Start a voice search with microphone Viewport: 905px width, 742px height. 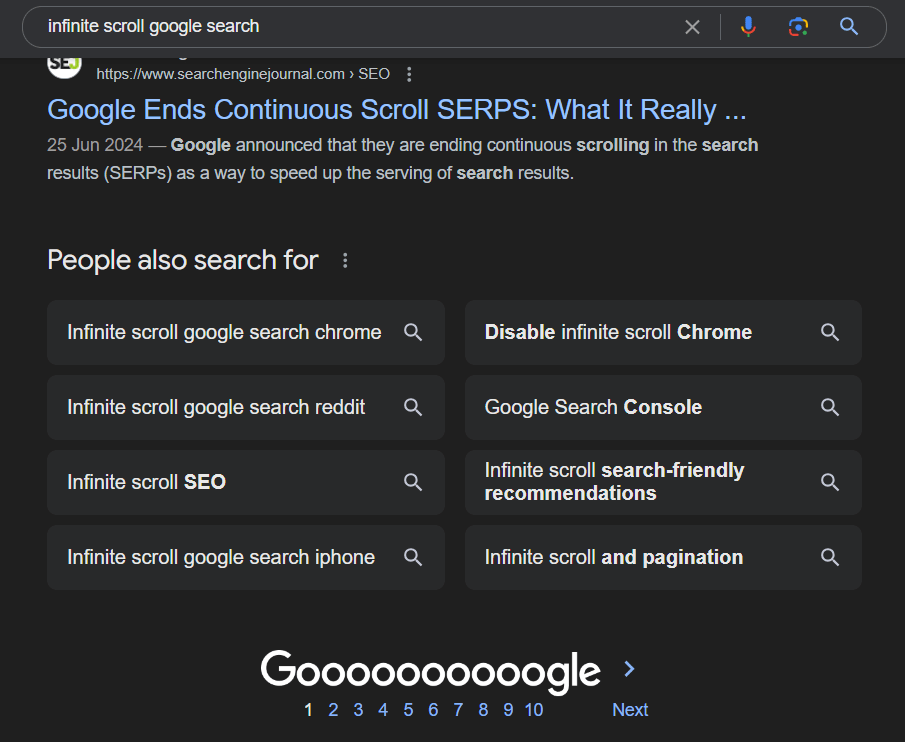click(748, 27)
